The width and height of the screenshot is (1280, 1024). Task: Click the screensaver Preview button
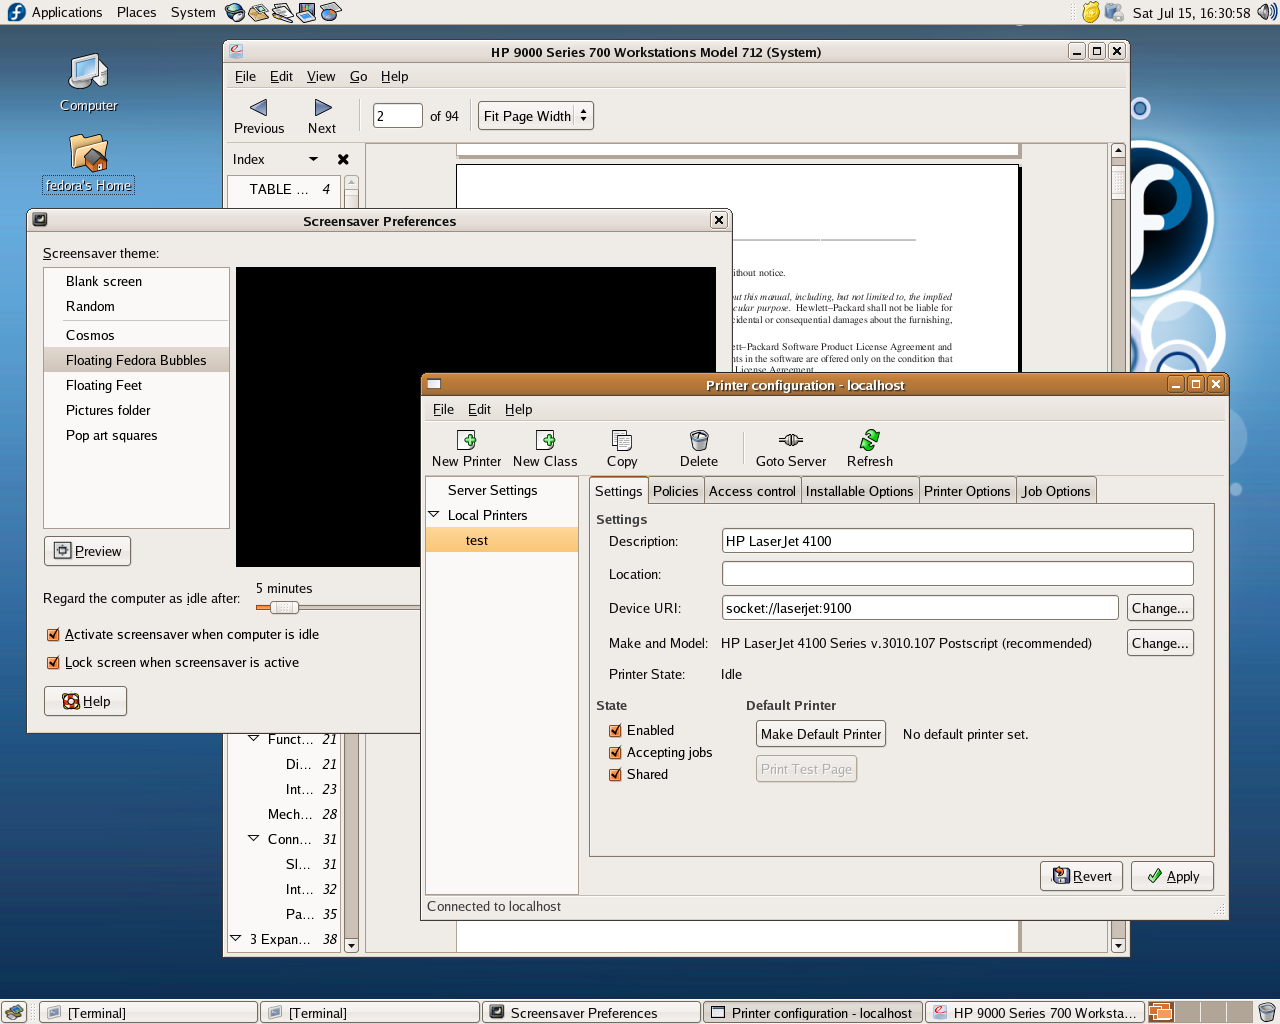point(87,551)
